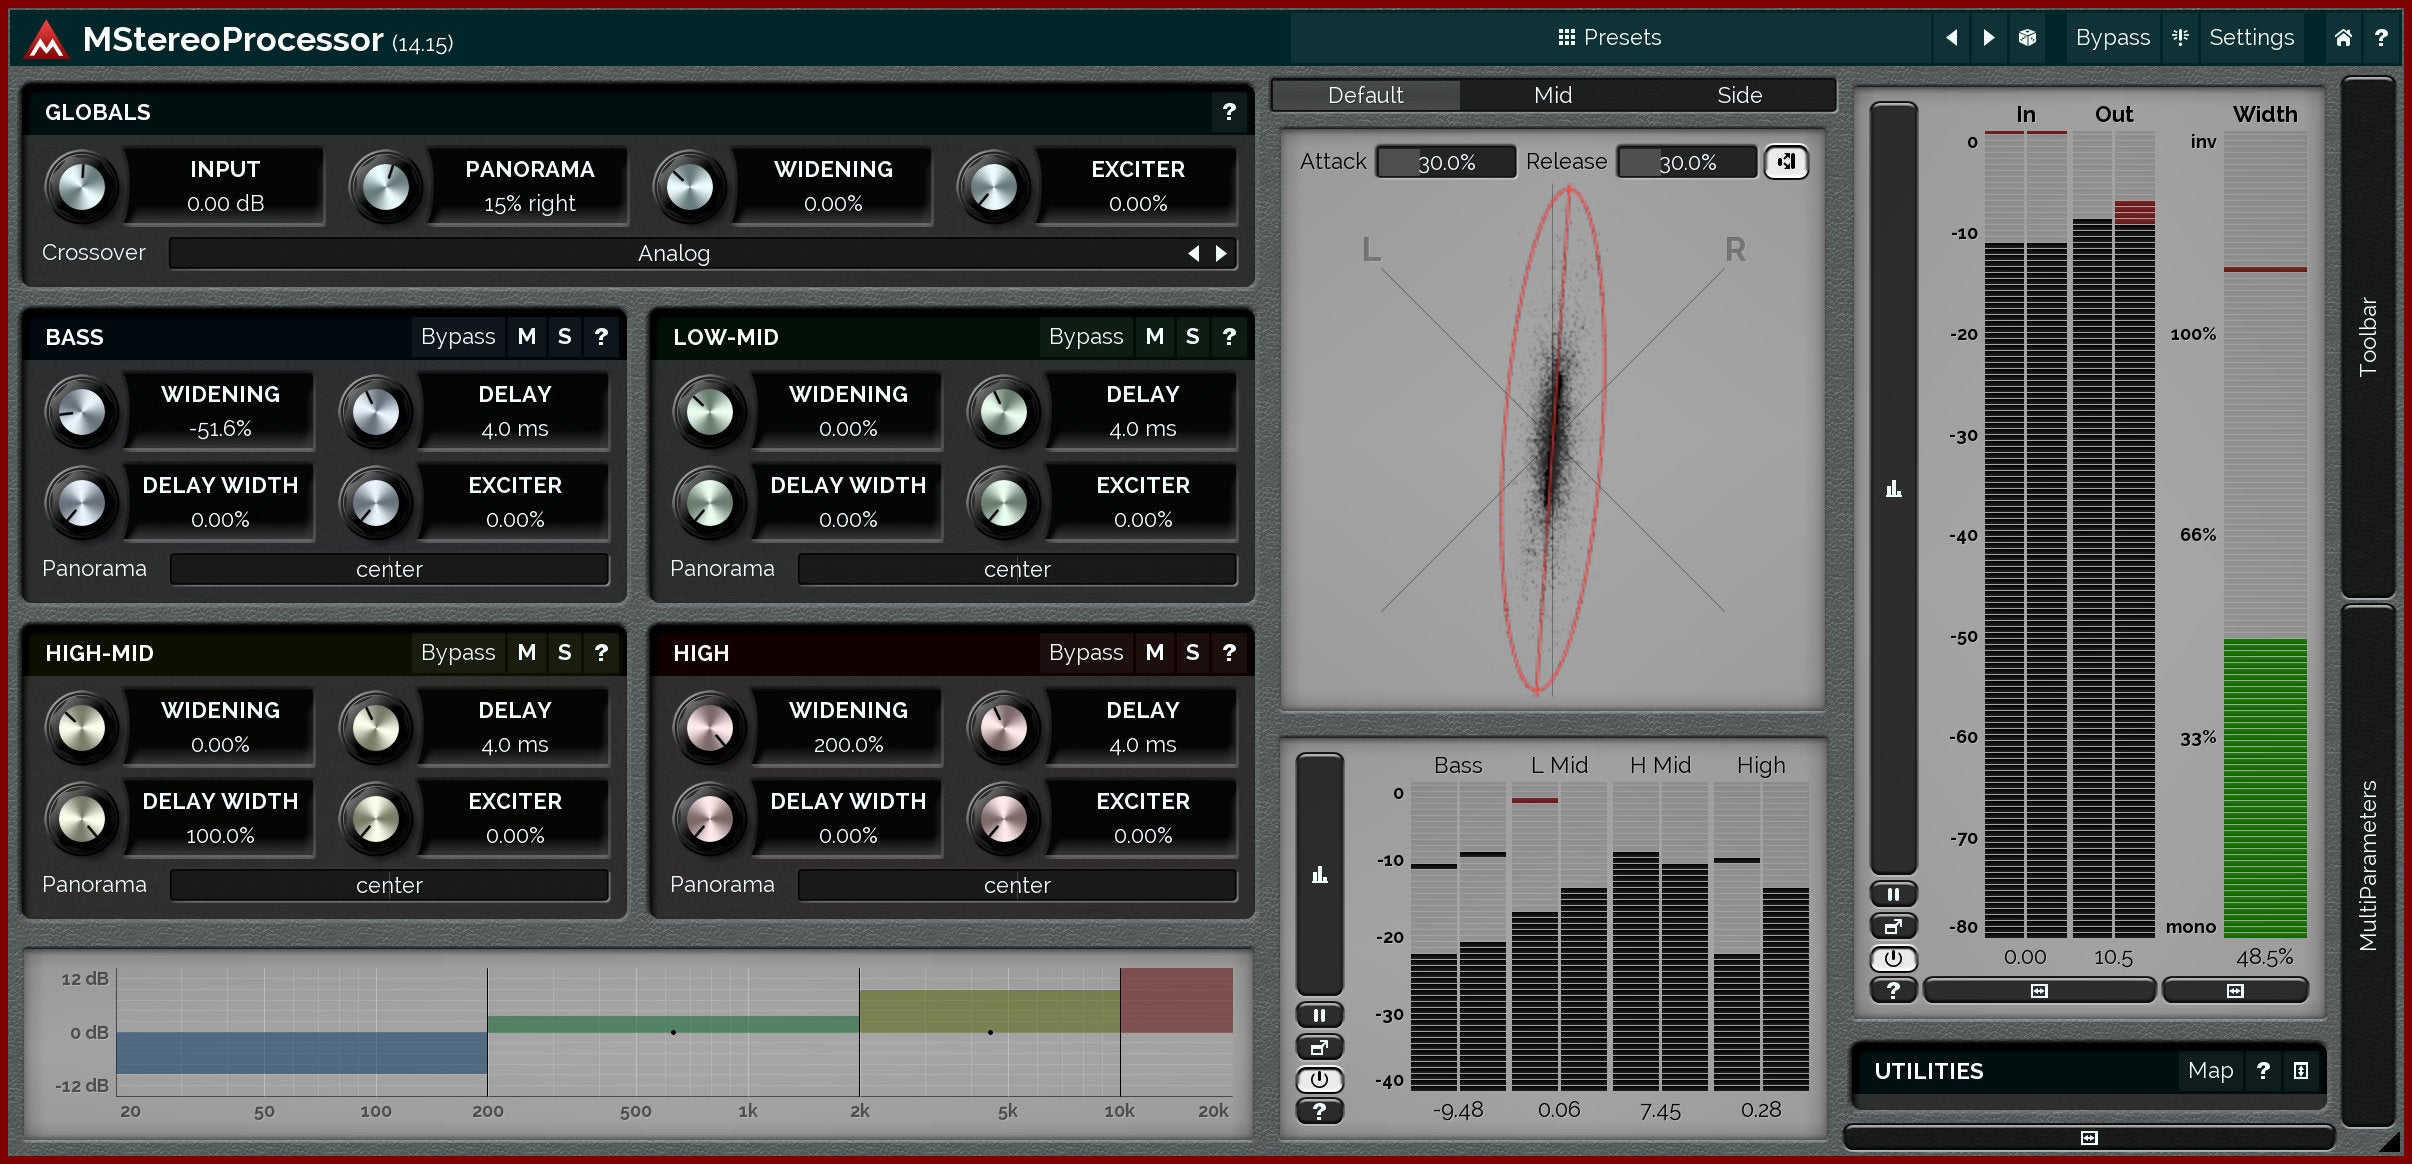Mute the BASS band
The height and width of the screenshot is (1164, 2412).
(x=527, y=337)
